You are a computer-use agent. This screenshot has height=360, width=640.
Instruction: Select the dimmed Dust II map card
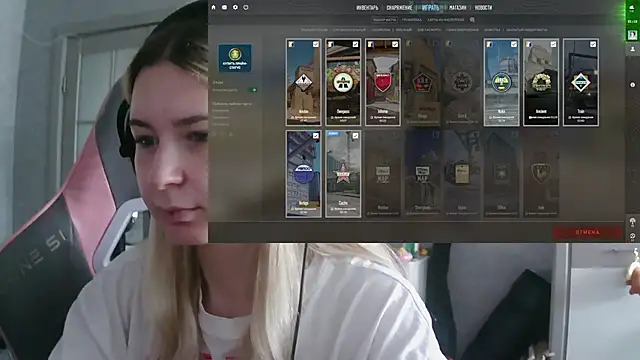(x=462, y=82)
